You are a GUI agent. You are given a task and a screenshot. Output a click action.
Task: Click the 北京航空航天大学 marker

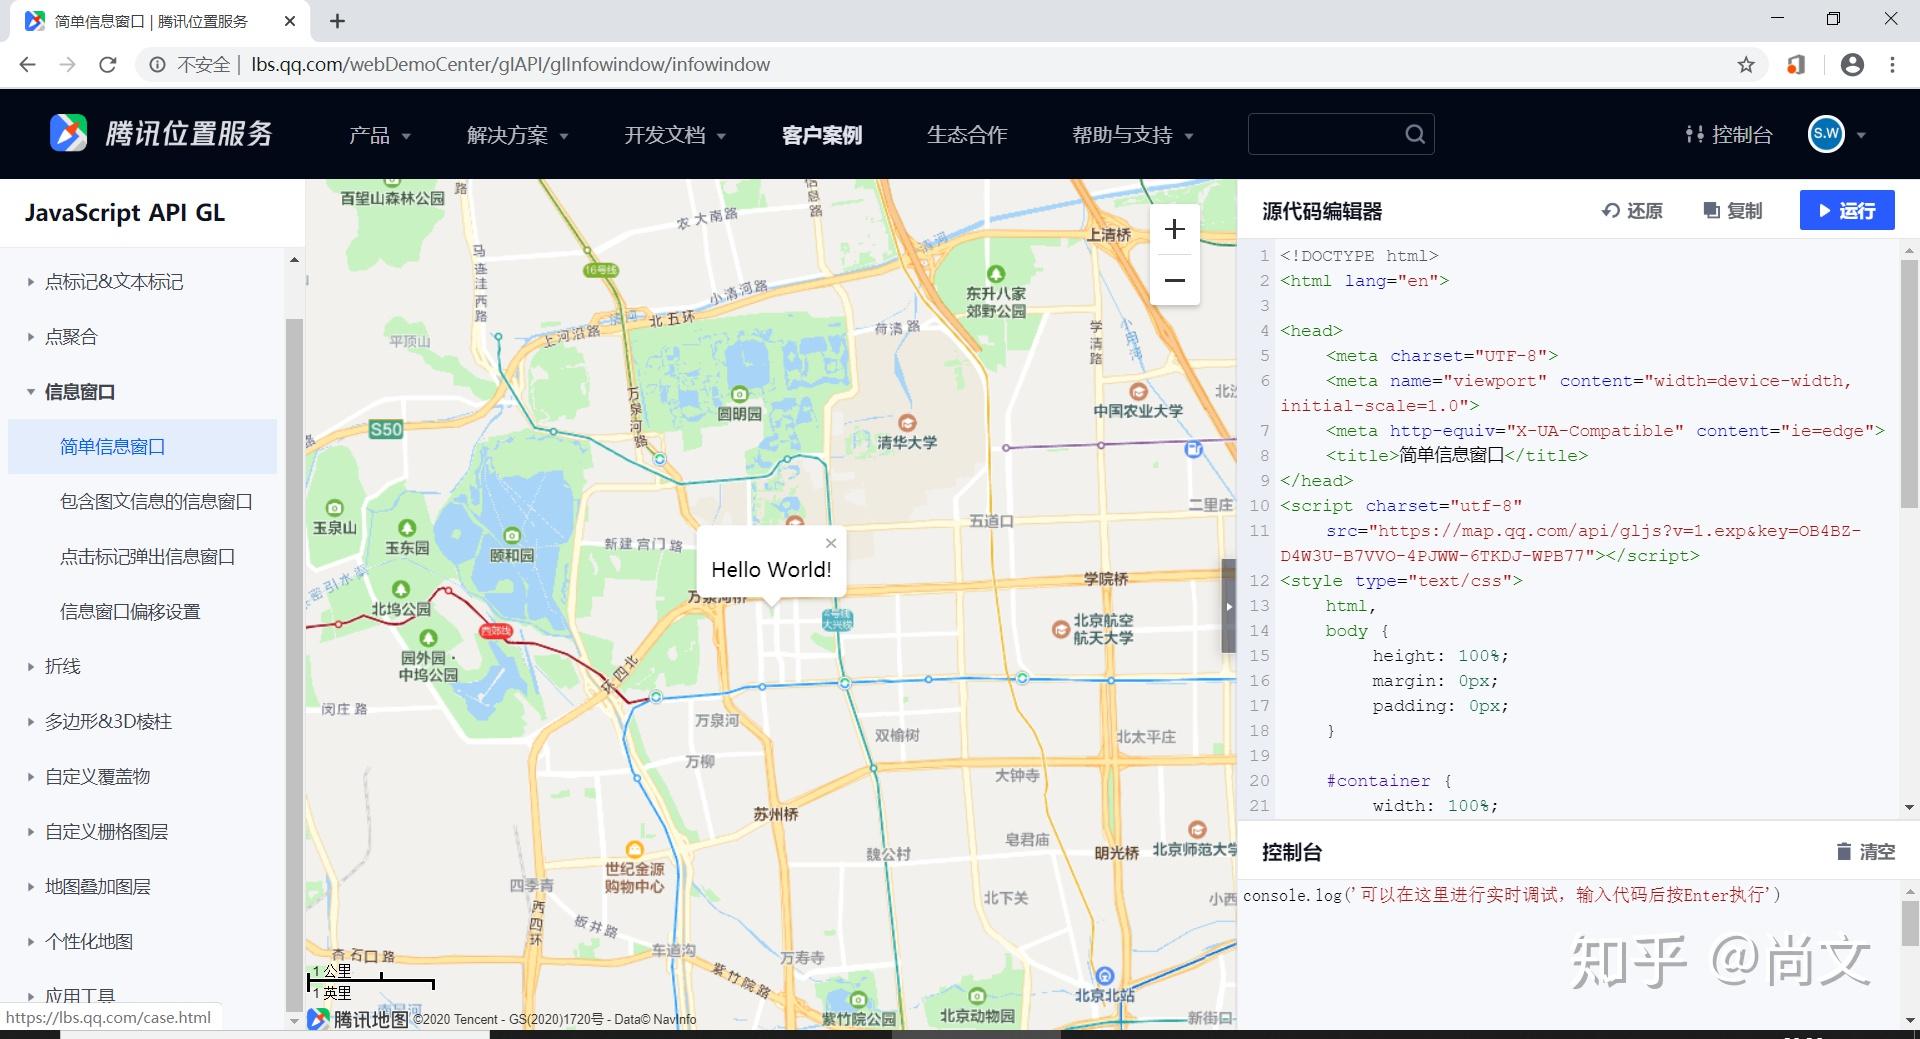pyautogui.click(x=1060, y=629)
